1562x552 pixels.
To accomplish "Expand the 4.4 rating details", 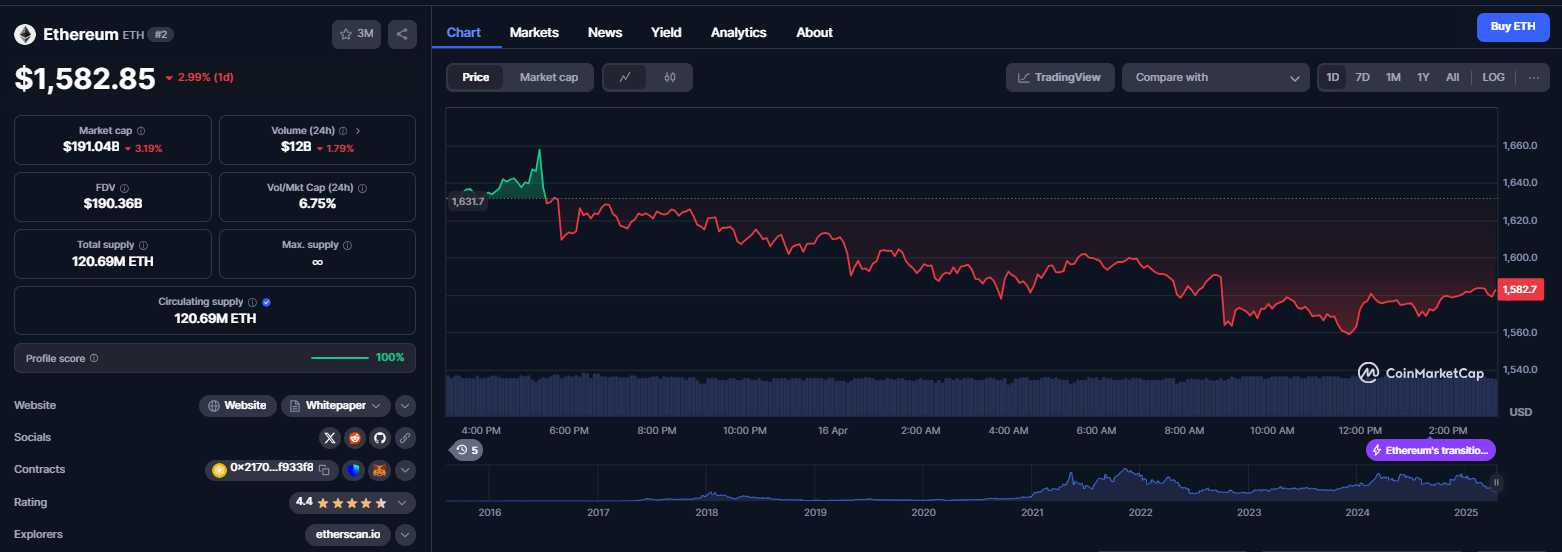I will tap(402, 502).
